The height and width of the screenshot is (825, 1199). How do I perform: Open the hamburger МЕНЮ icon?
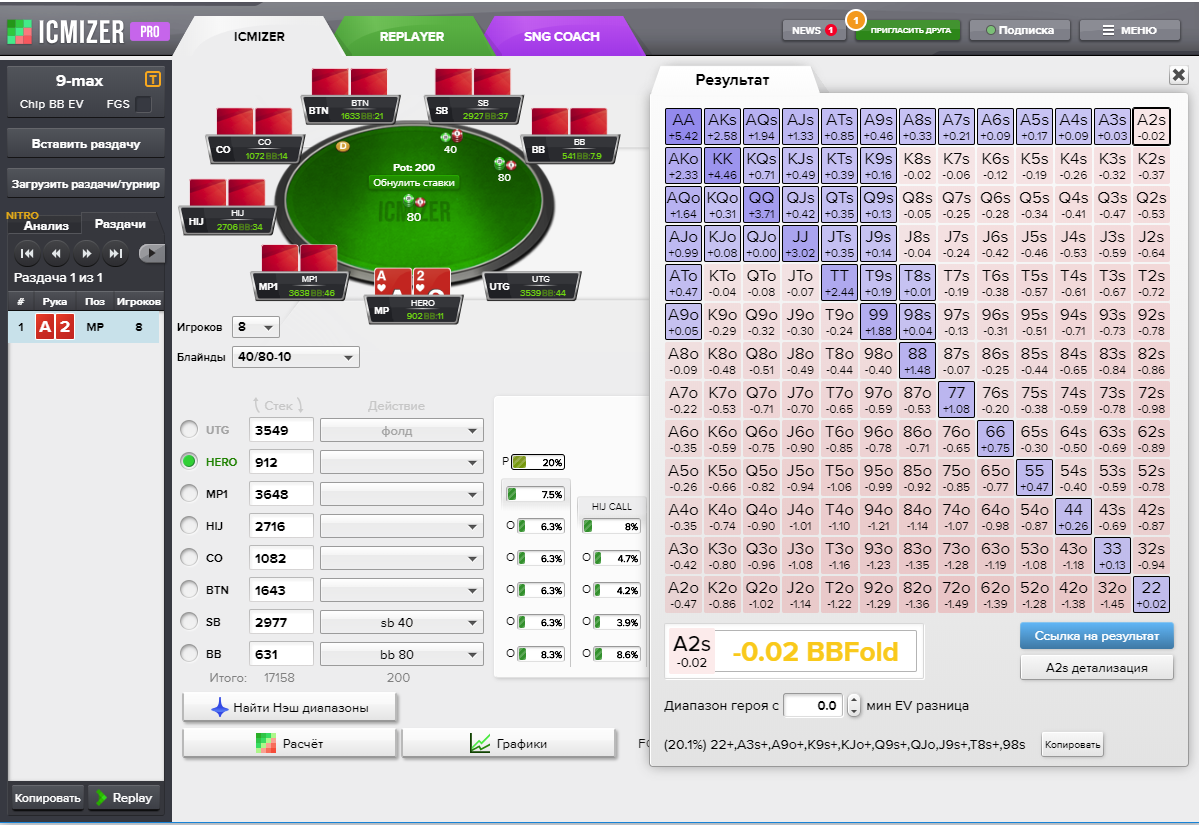point(1108,31)
